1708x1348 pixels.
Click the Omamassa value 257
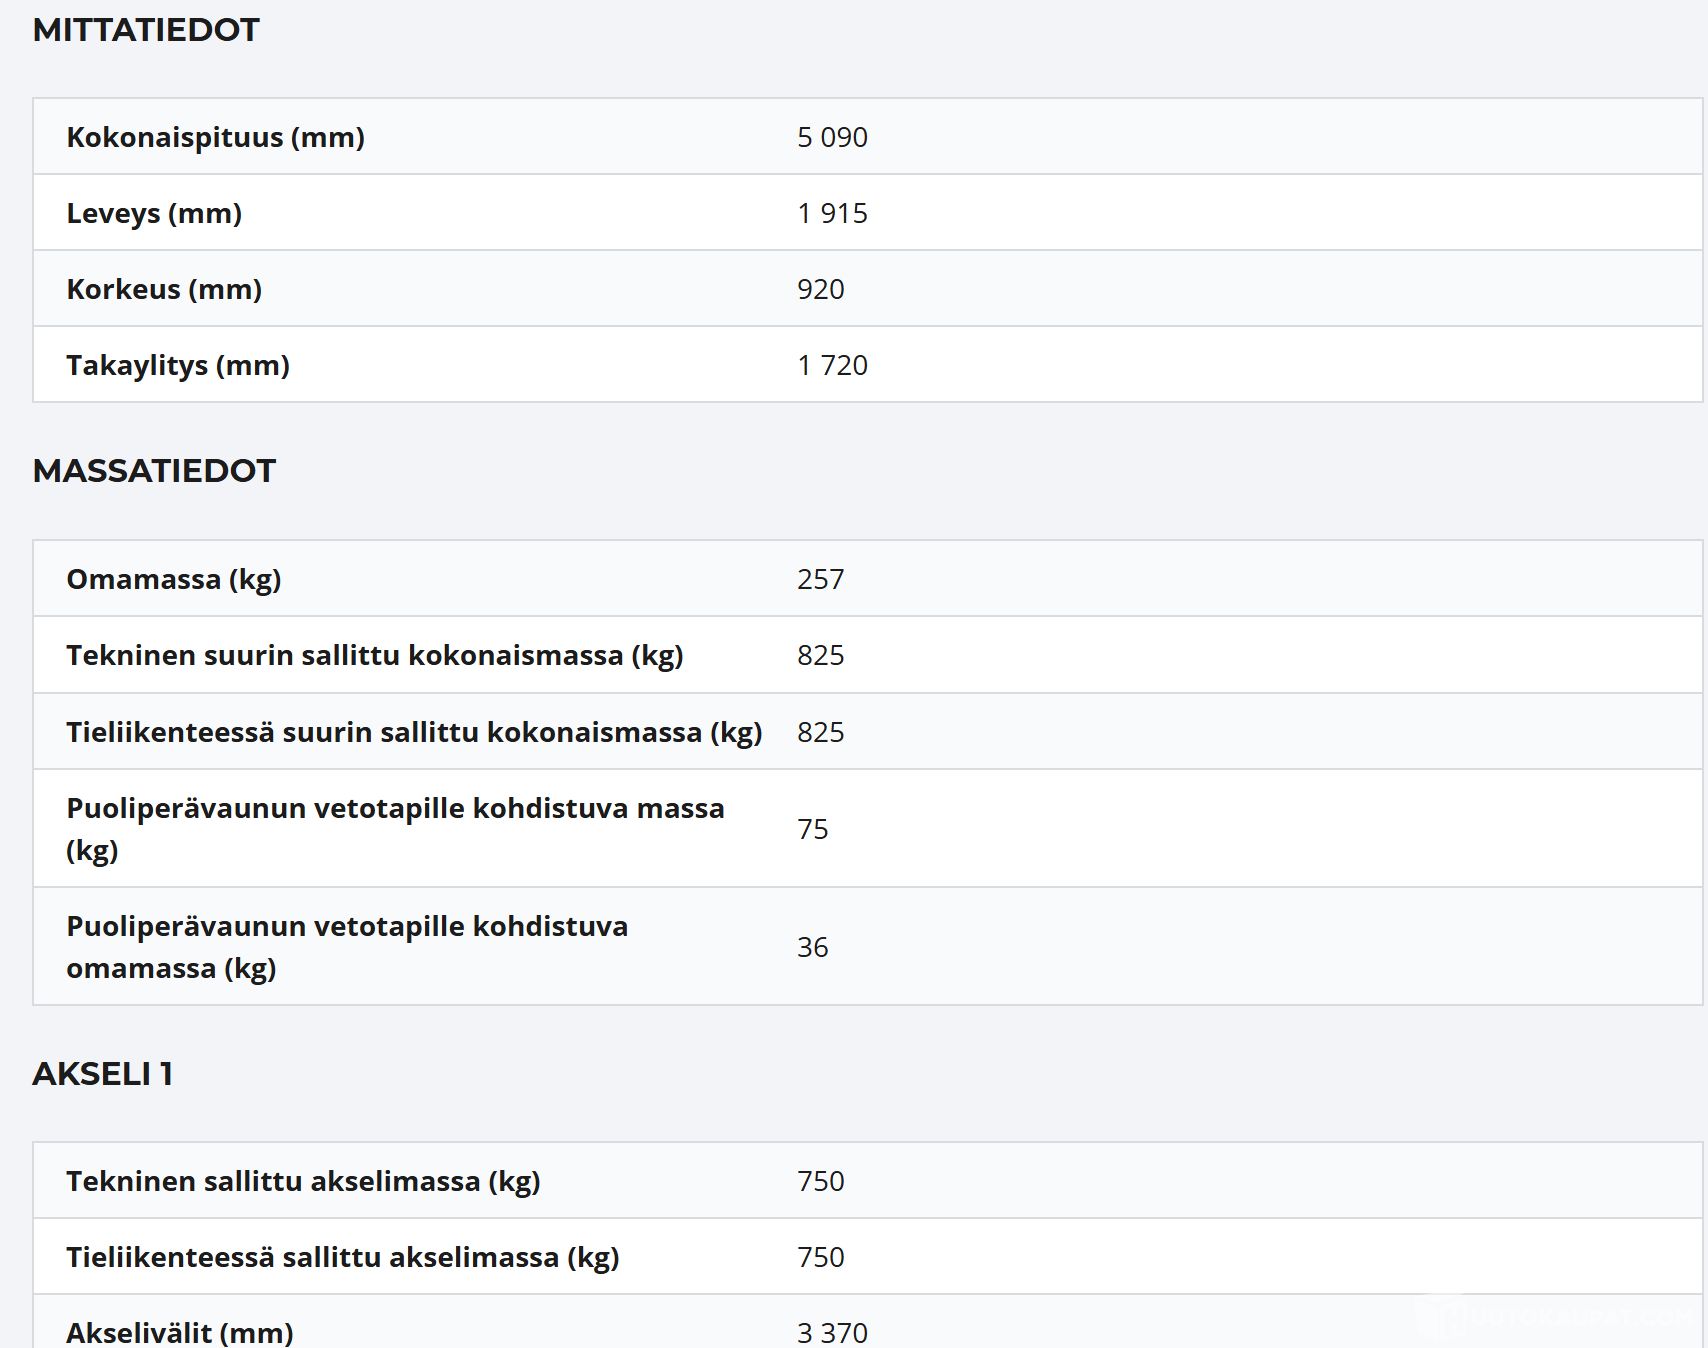(x=820, y=579)
